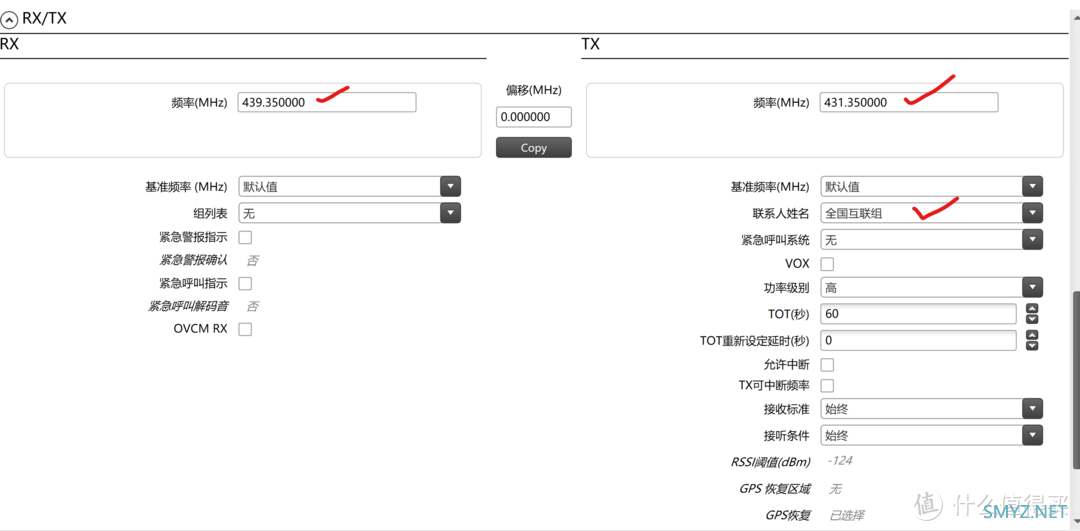1080x531 pixels.
Task: Decrease TOT重新设定延时 with down arrow
Action: (x=1032, y=346)
